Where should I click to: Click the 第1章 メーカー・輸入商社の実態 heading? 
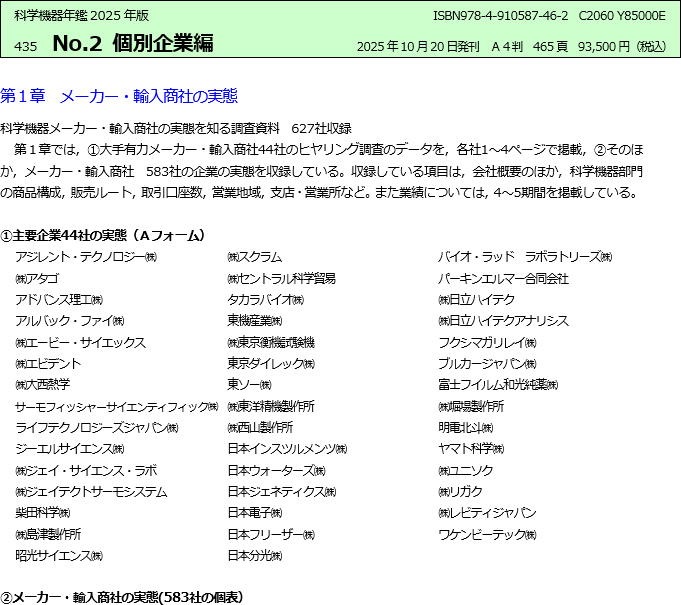click(x=119, y=97)
